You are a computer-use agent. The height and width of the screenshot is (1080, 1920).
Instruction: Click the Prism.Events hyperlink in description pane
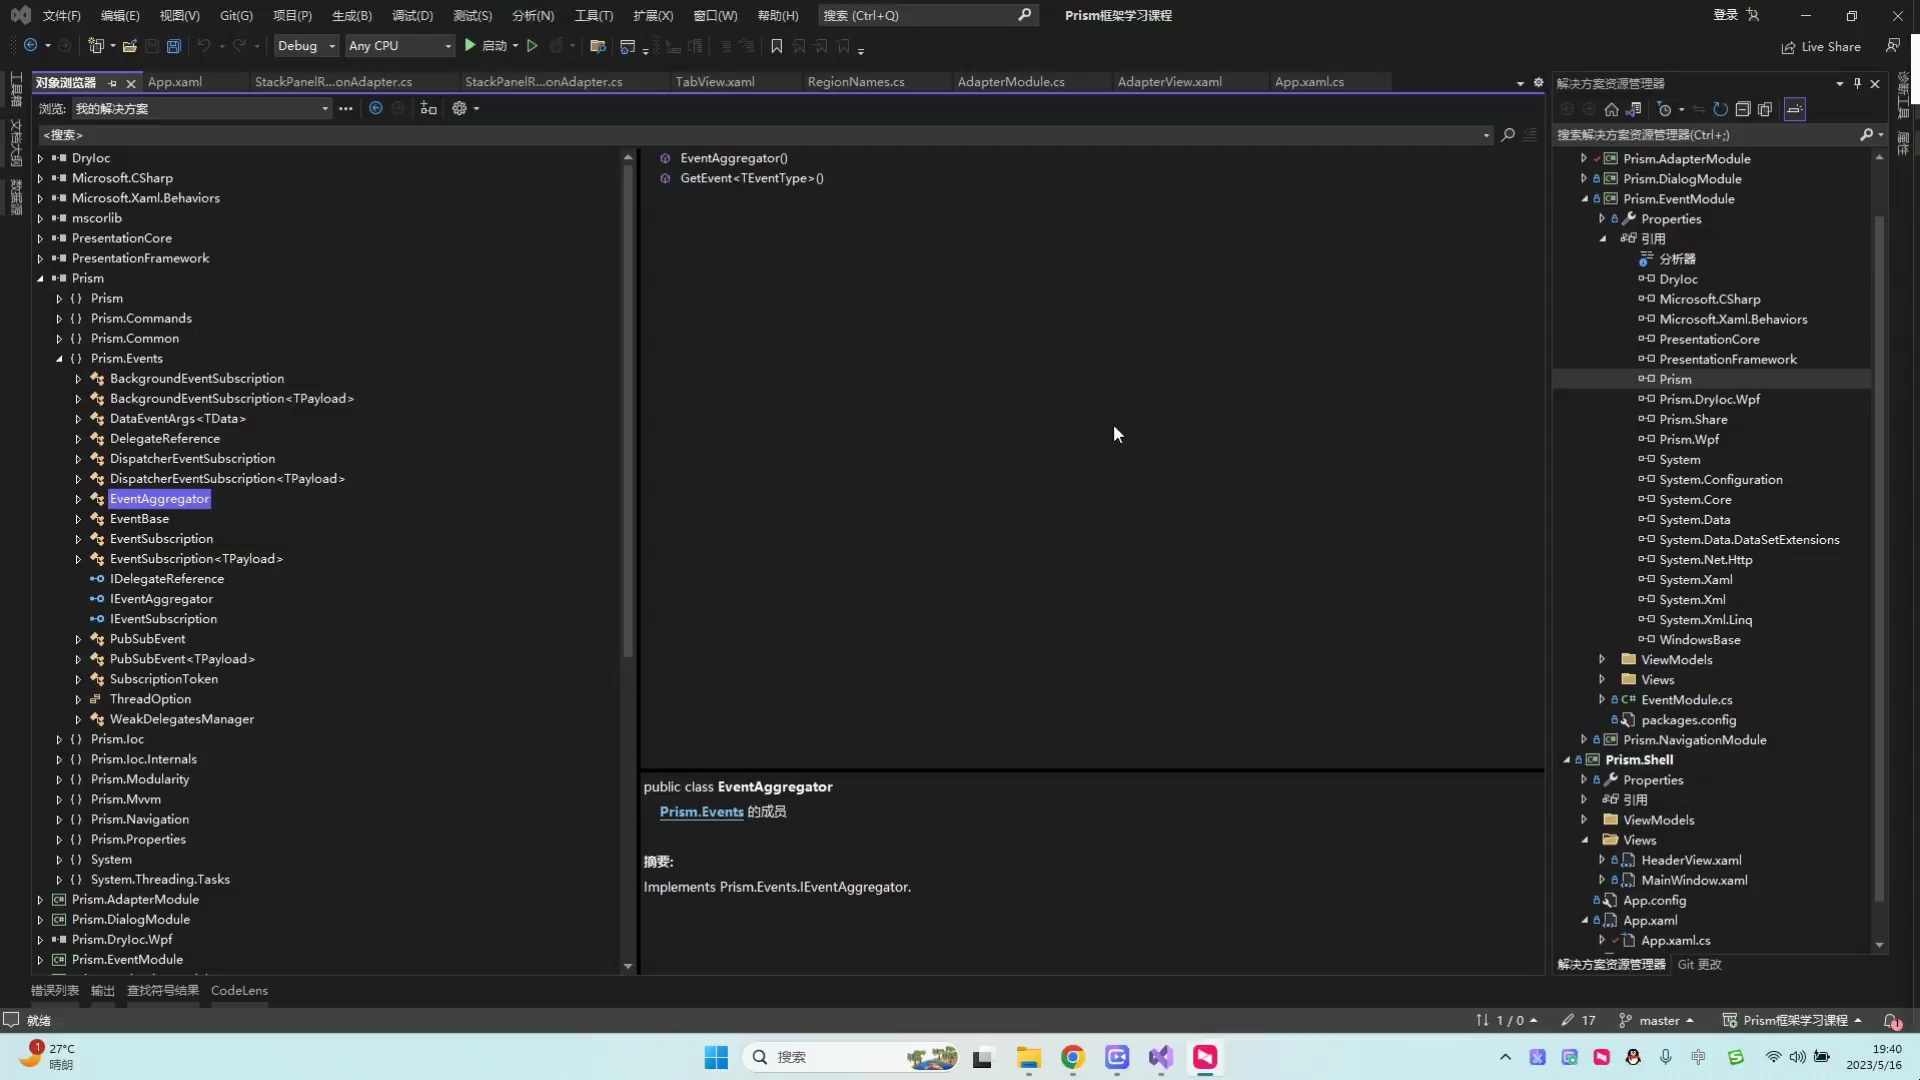click(x=700, y=812)
